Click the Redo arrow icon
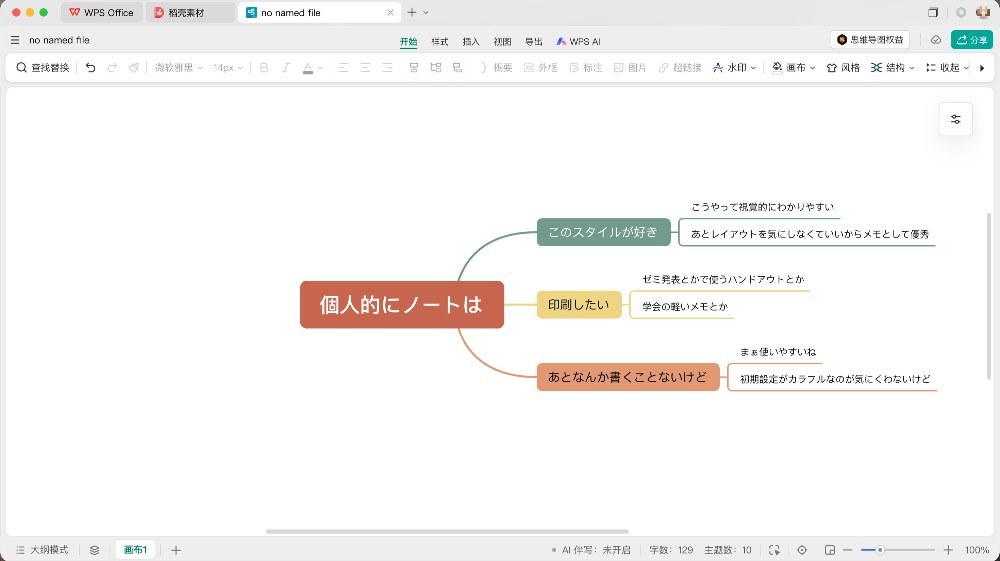The image size is (1000, 561). point(112,68)
